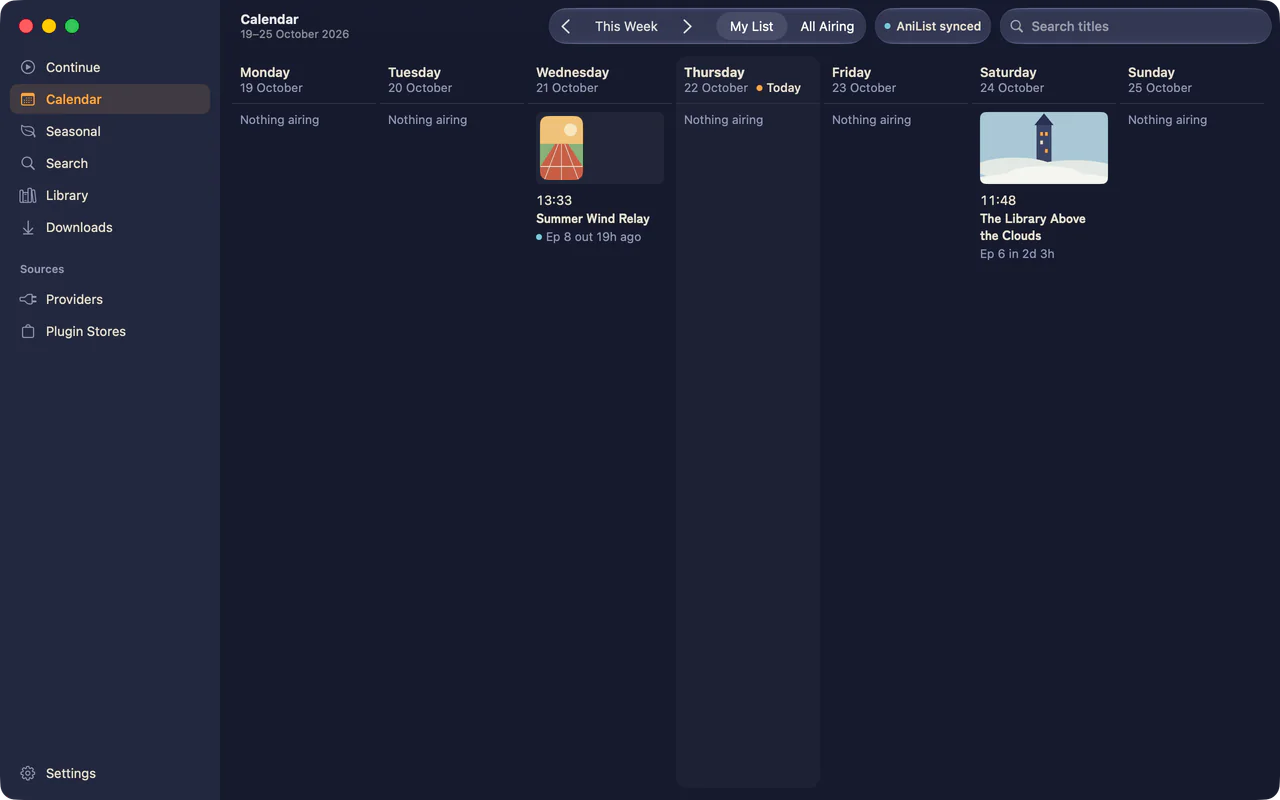The width and height of the screenshot is (1280, 800).
Task: Switch to the All Airing filter
Action: coord(827,26)
